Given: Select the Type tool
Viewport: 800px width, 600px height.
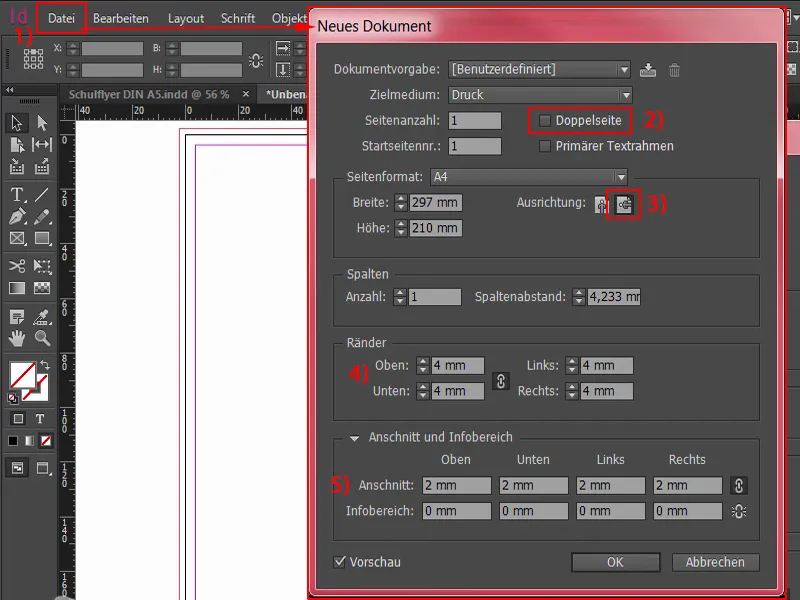Looking at the screenshot, I should coord(17,194).
